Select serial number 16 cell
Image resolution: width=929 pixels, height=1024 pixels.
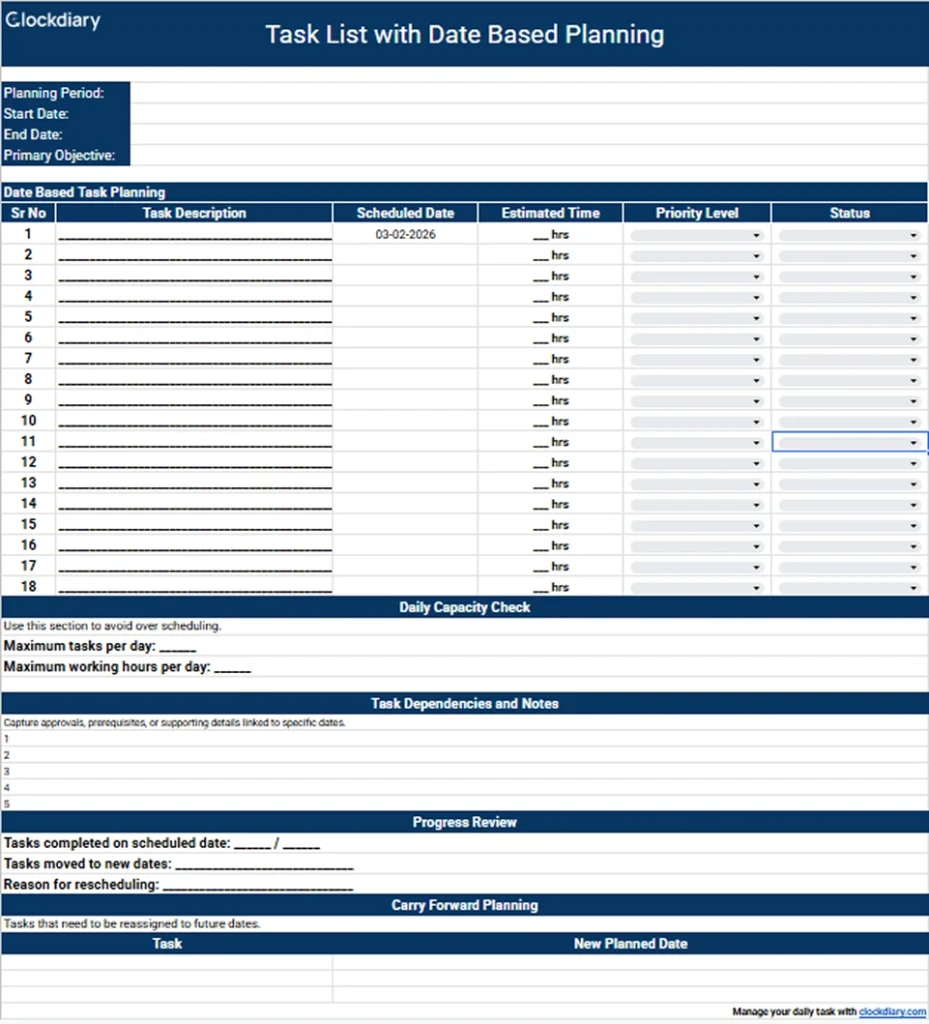28,545
